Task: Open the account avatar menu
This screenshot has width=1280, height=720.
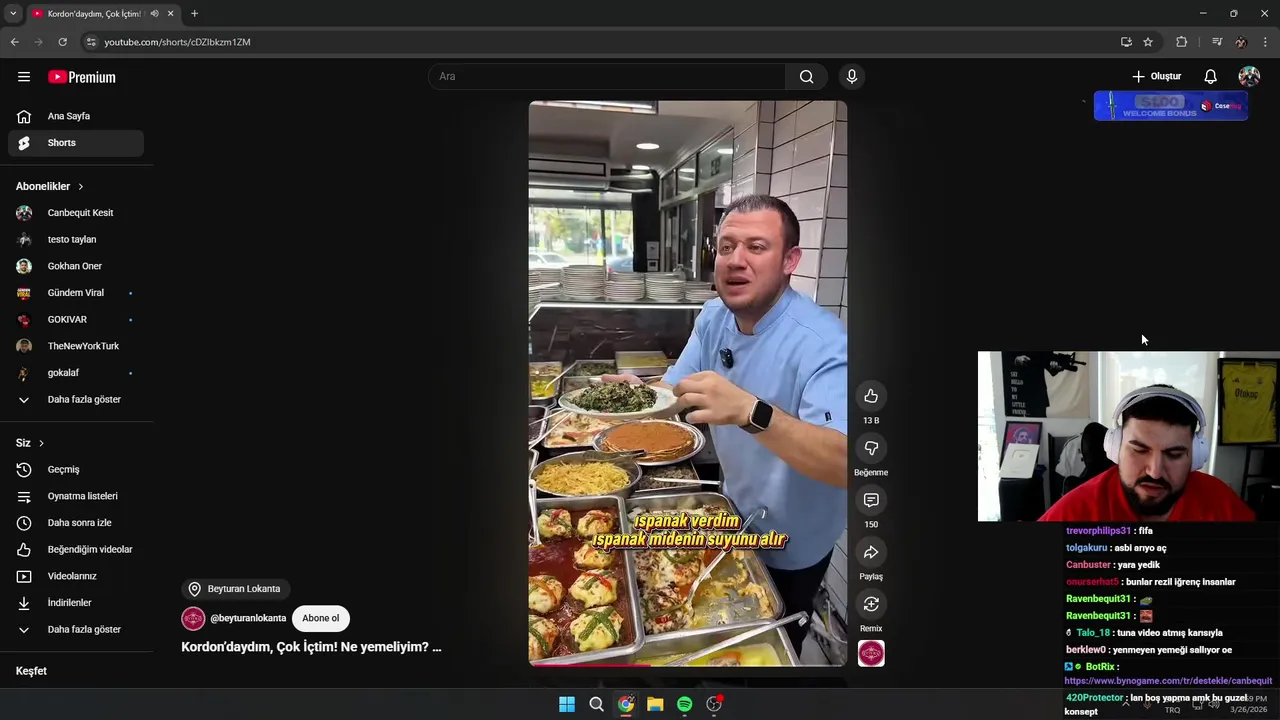Action: [1249, 77]
